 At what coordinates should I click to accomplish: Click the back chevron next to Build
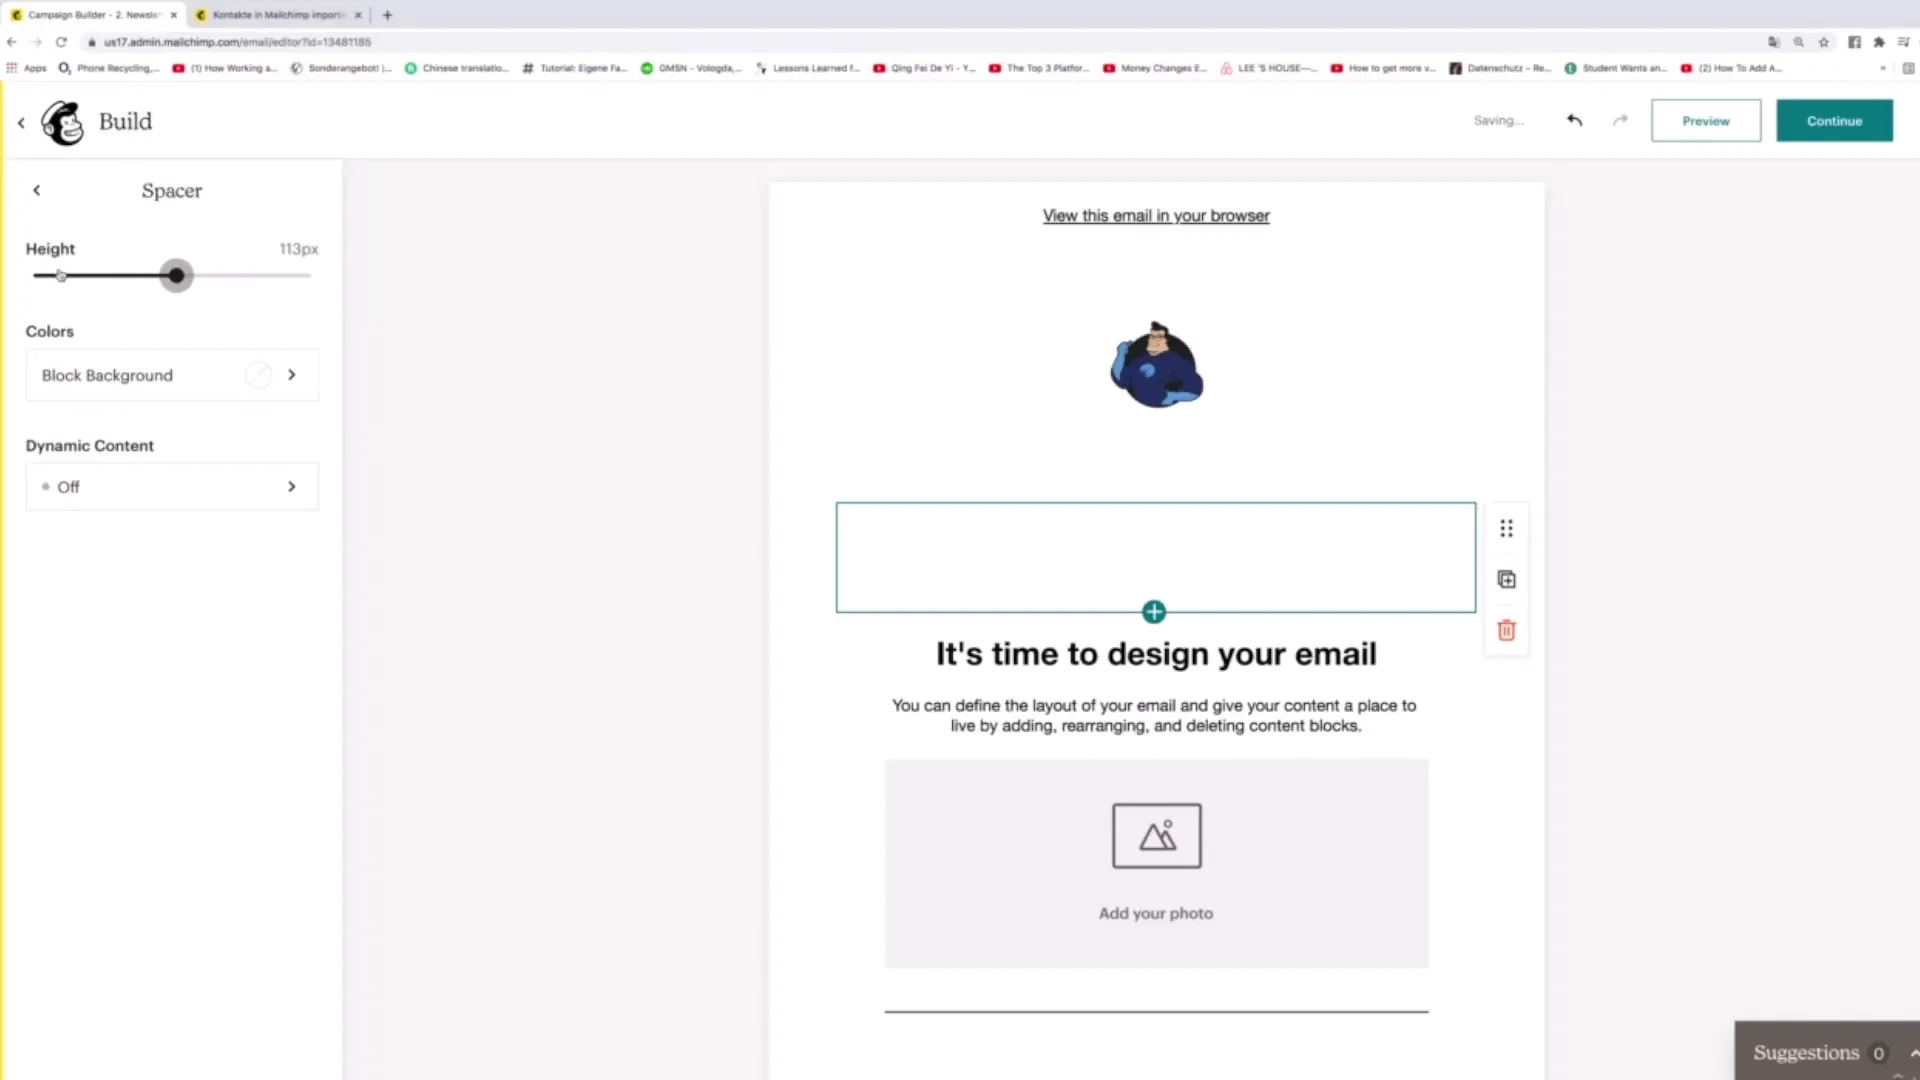(x=21, y=122)
